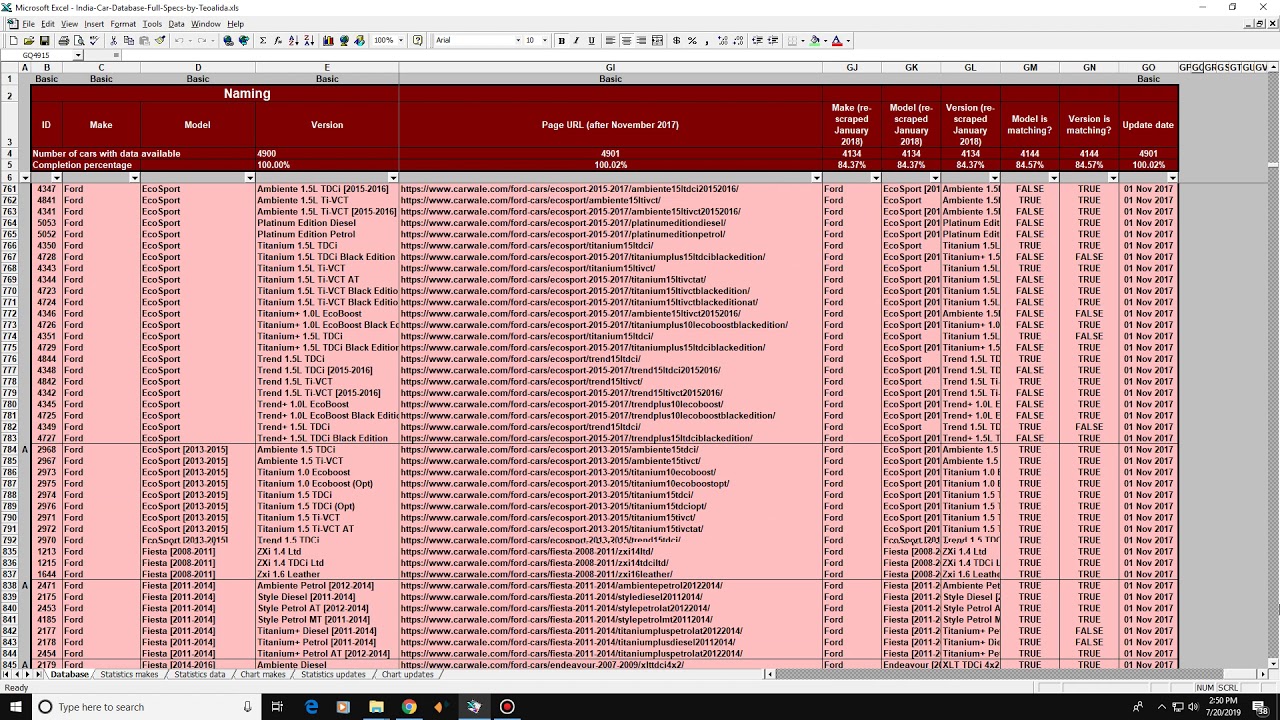
Task: Align text right in toolbar
Action: pyautogui.click(x=641, y=40)
